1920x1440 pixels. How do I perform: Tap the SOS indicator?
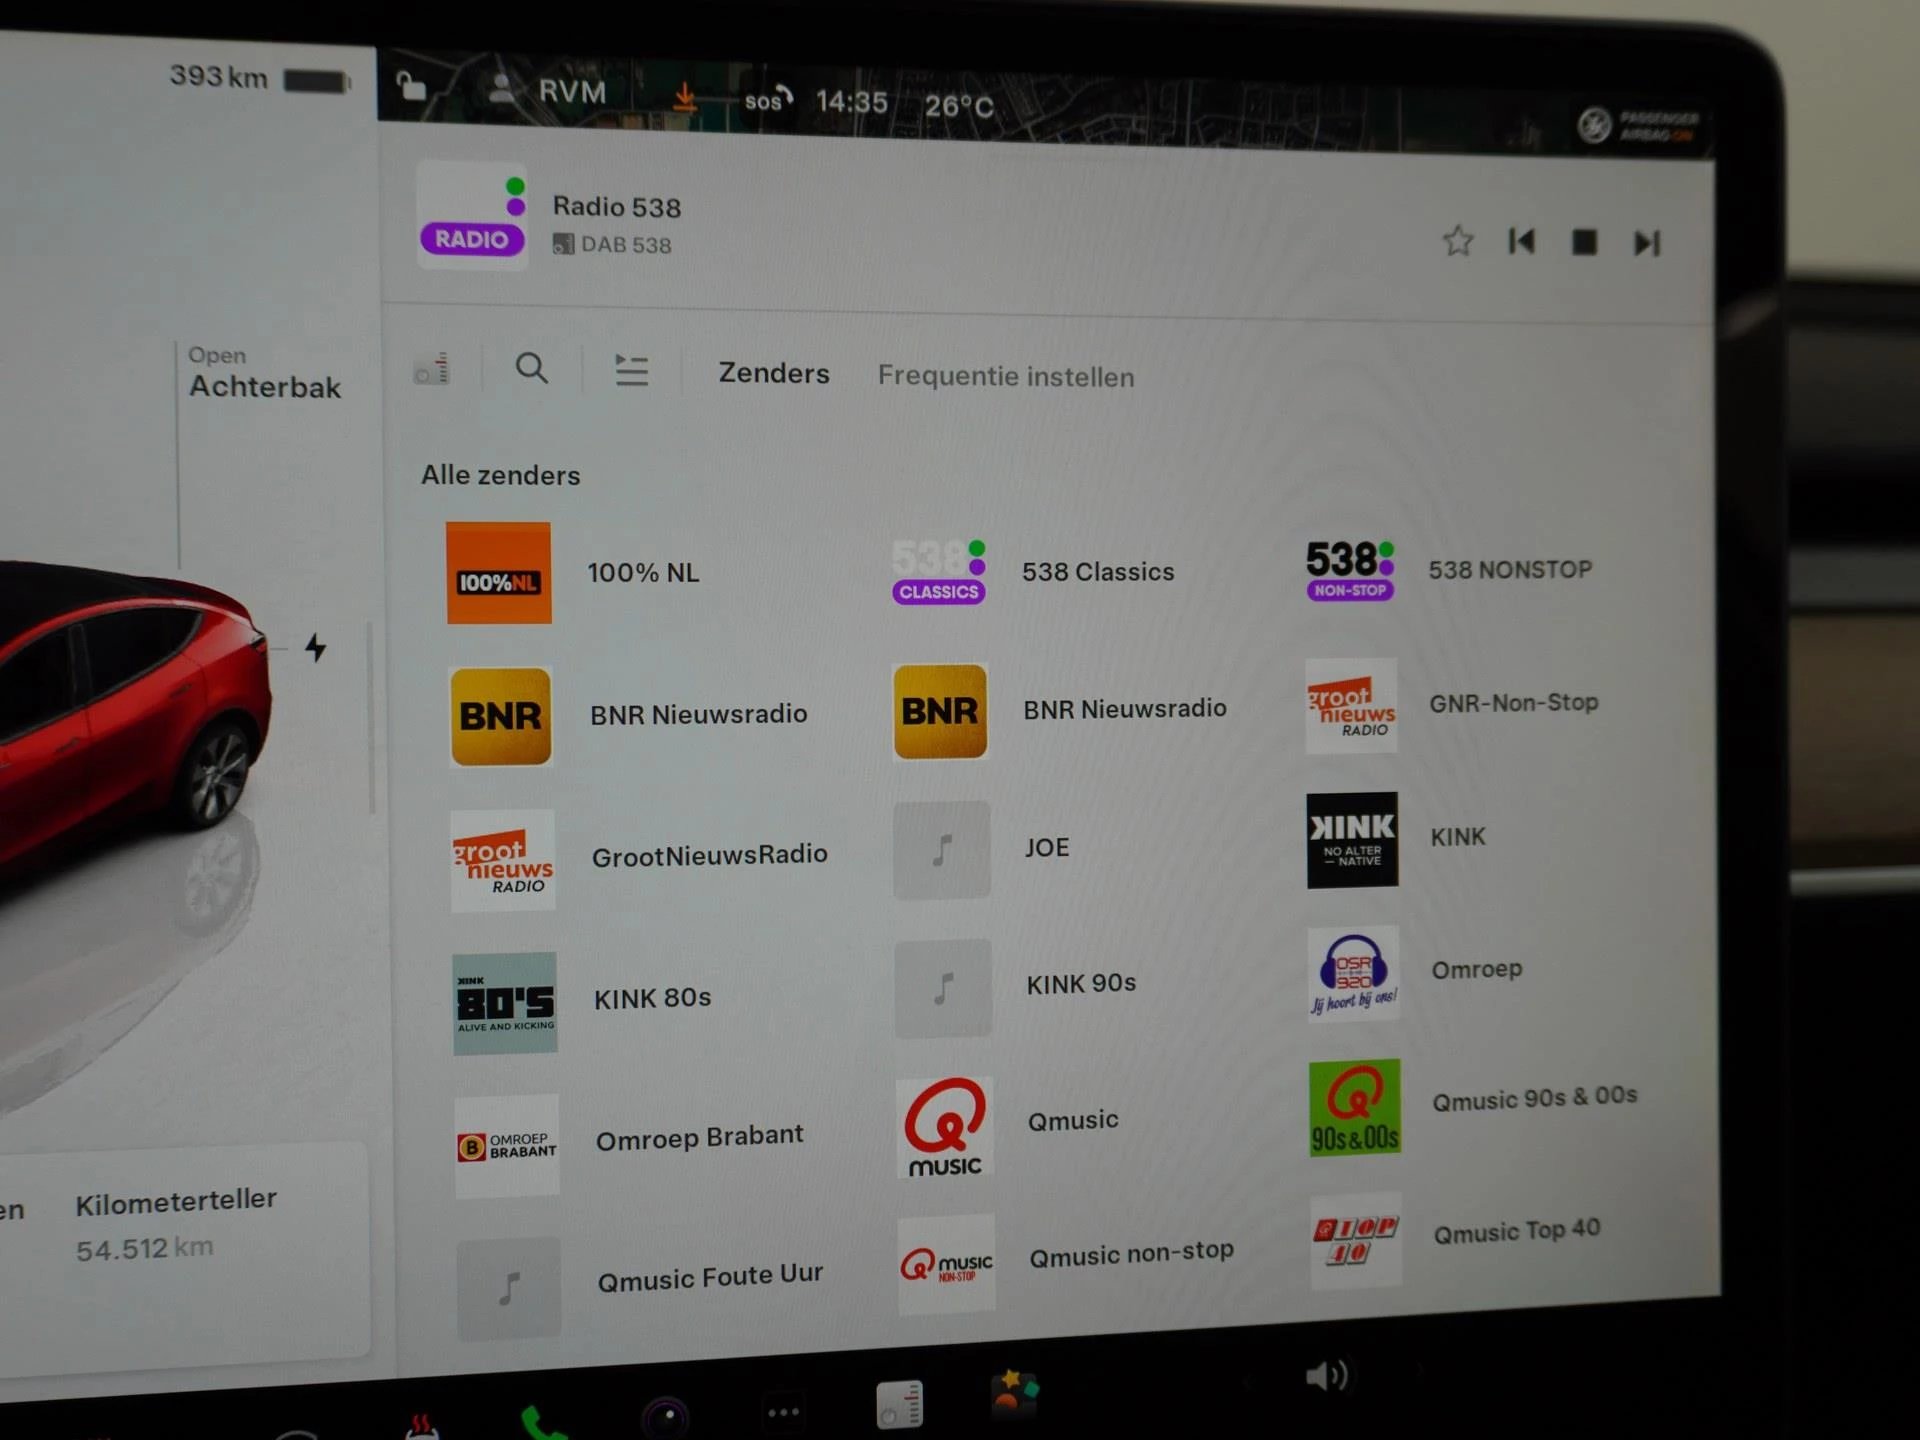pyautogui.click(x=768, y=99)
